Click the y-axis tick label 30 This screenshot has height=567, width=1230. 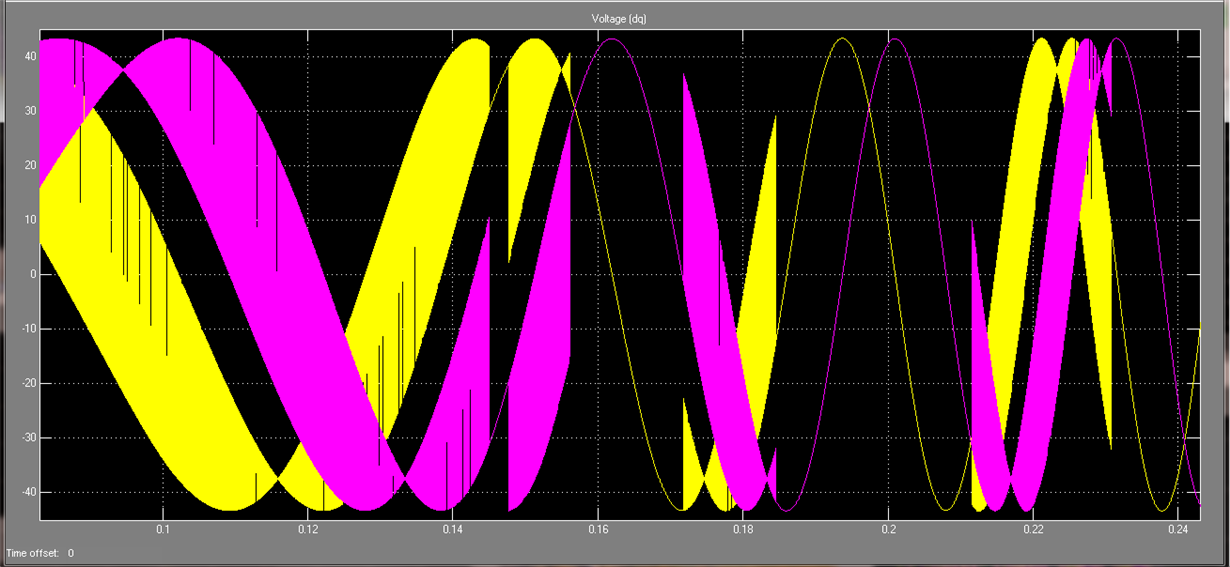[30, 111]
